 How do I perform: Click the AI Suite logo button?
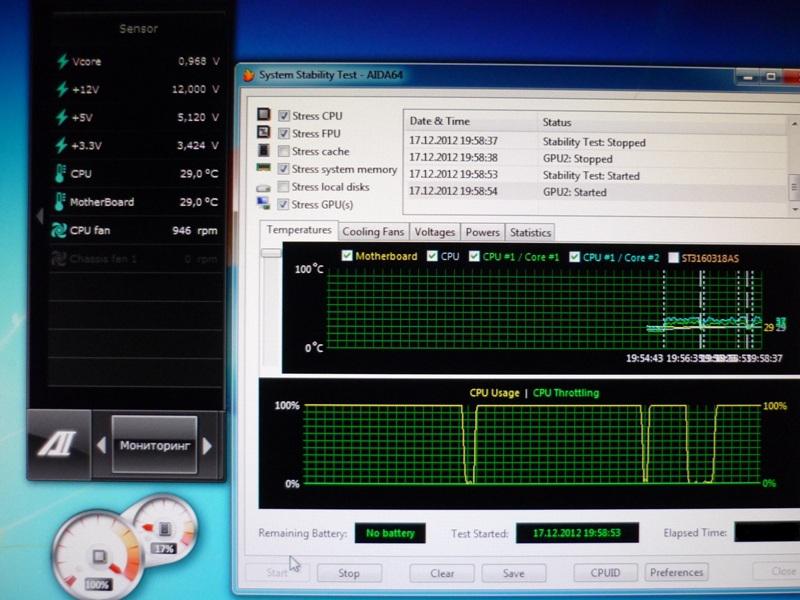[58, 444]
